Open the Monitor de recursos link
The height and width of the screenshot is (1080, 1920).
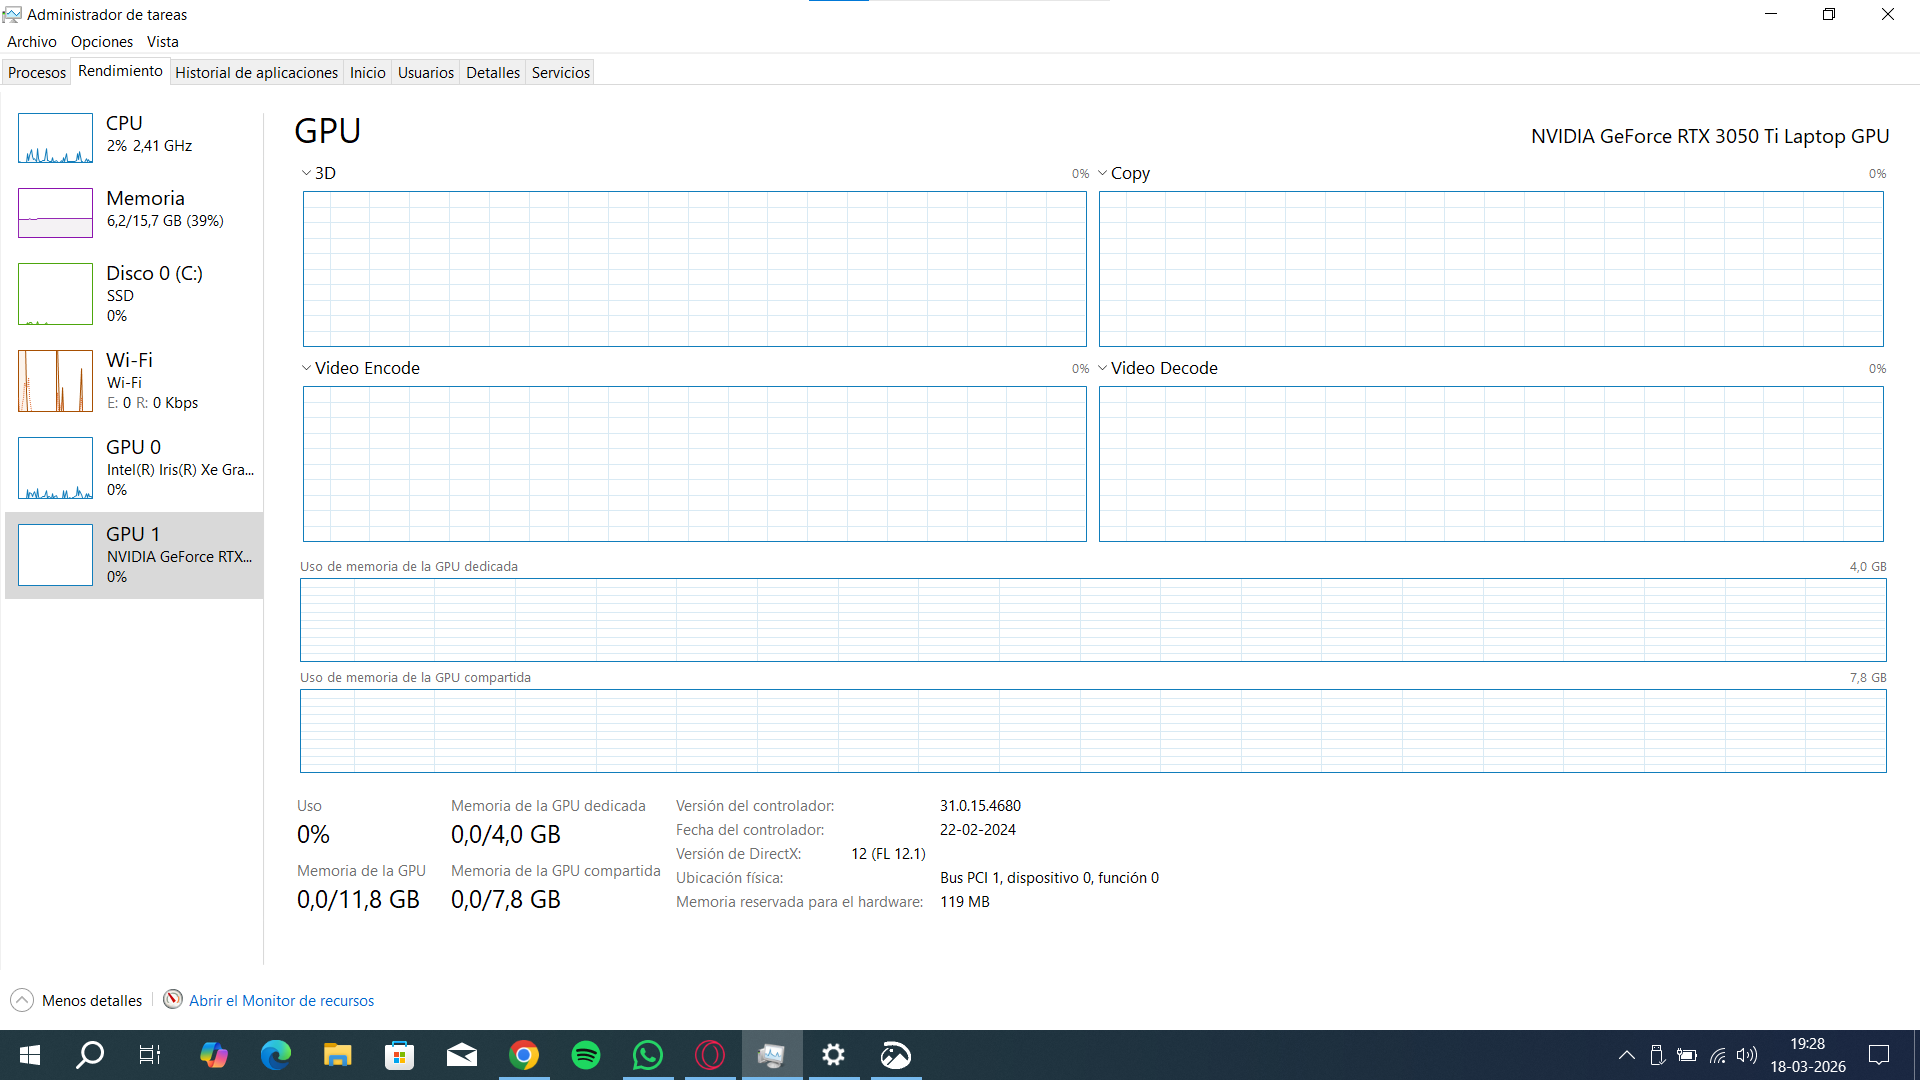281,999
